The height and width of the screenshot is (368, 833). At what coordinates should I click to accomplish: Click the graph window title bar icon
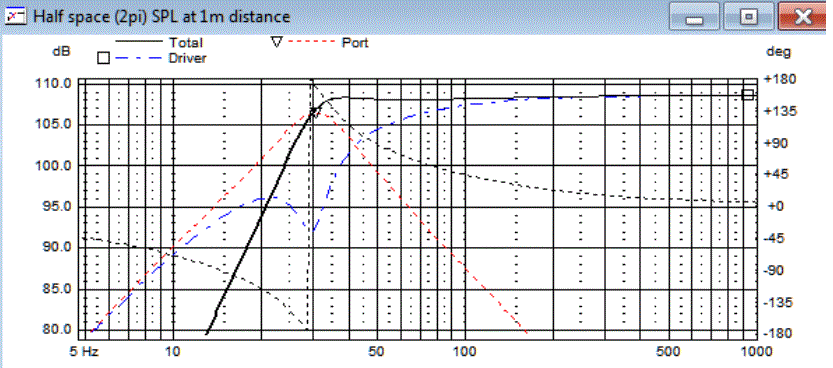[16, 16]
